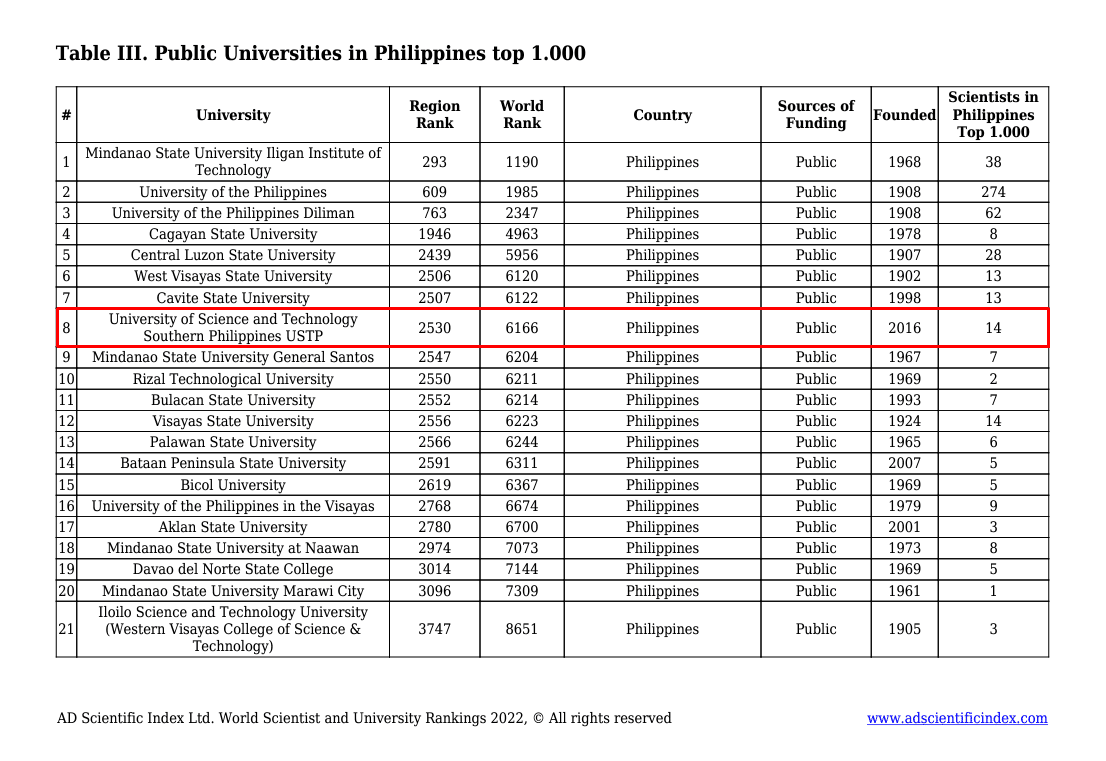Screen dimensions: 1106x761
Task: Click the Central Luzon State University row
Action: 233,255
